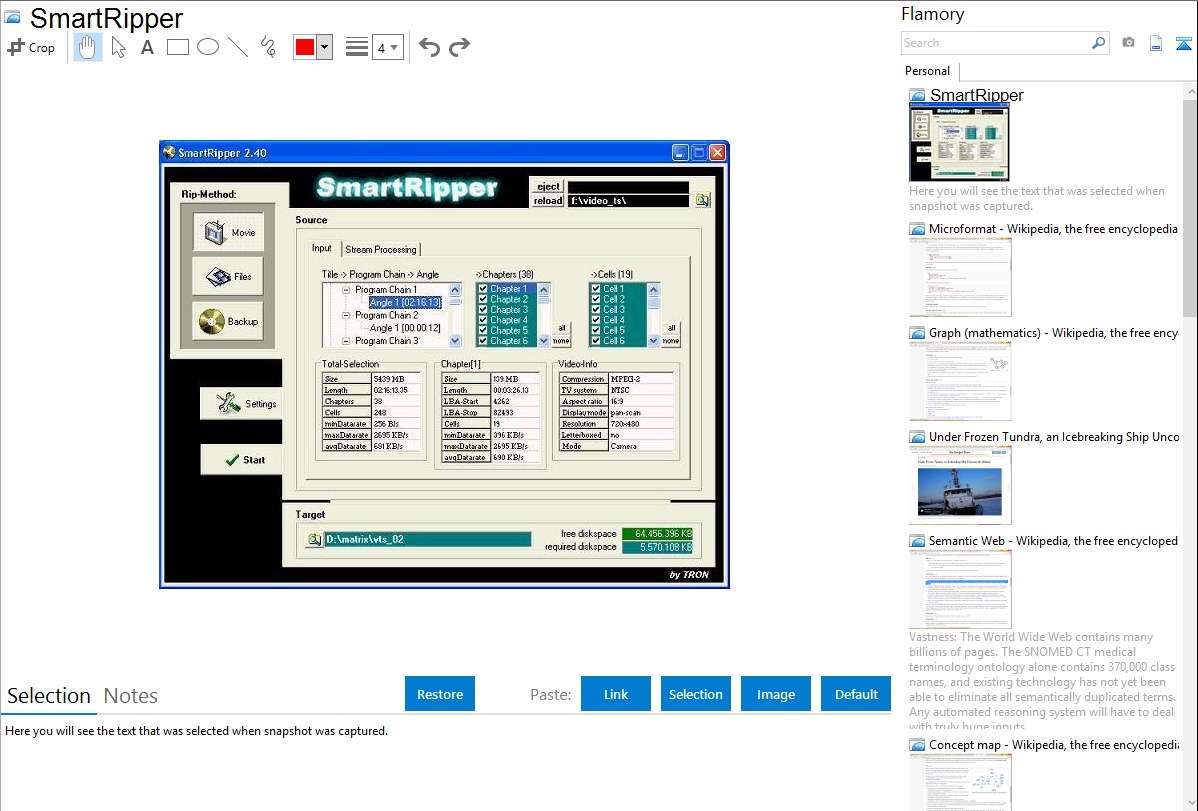Toggle the Chapter 1 checkbox
The width and height of the screenshot is (1198, 811).
(x=483, y=289)
